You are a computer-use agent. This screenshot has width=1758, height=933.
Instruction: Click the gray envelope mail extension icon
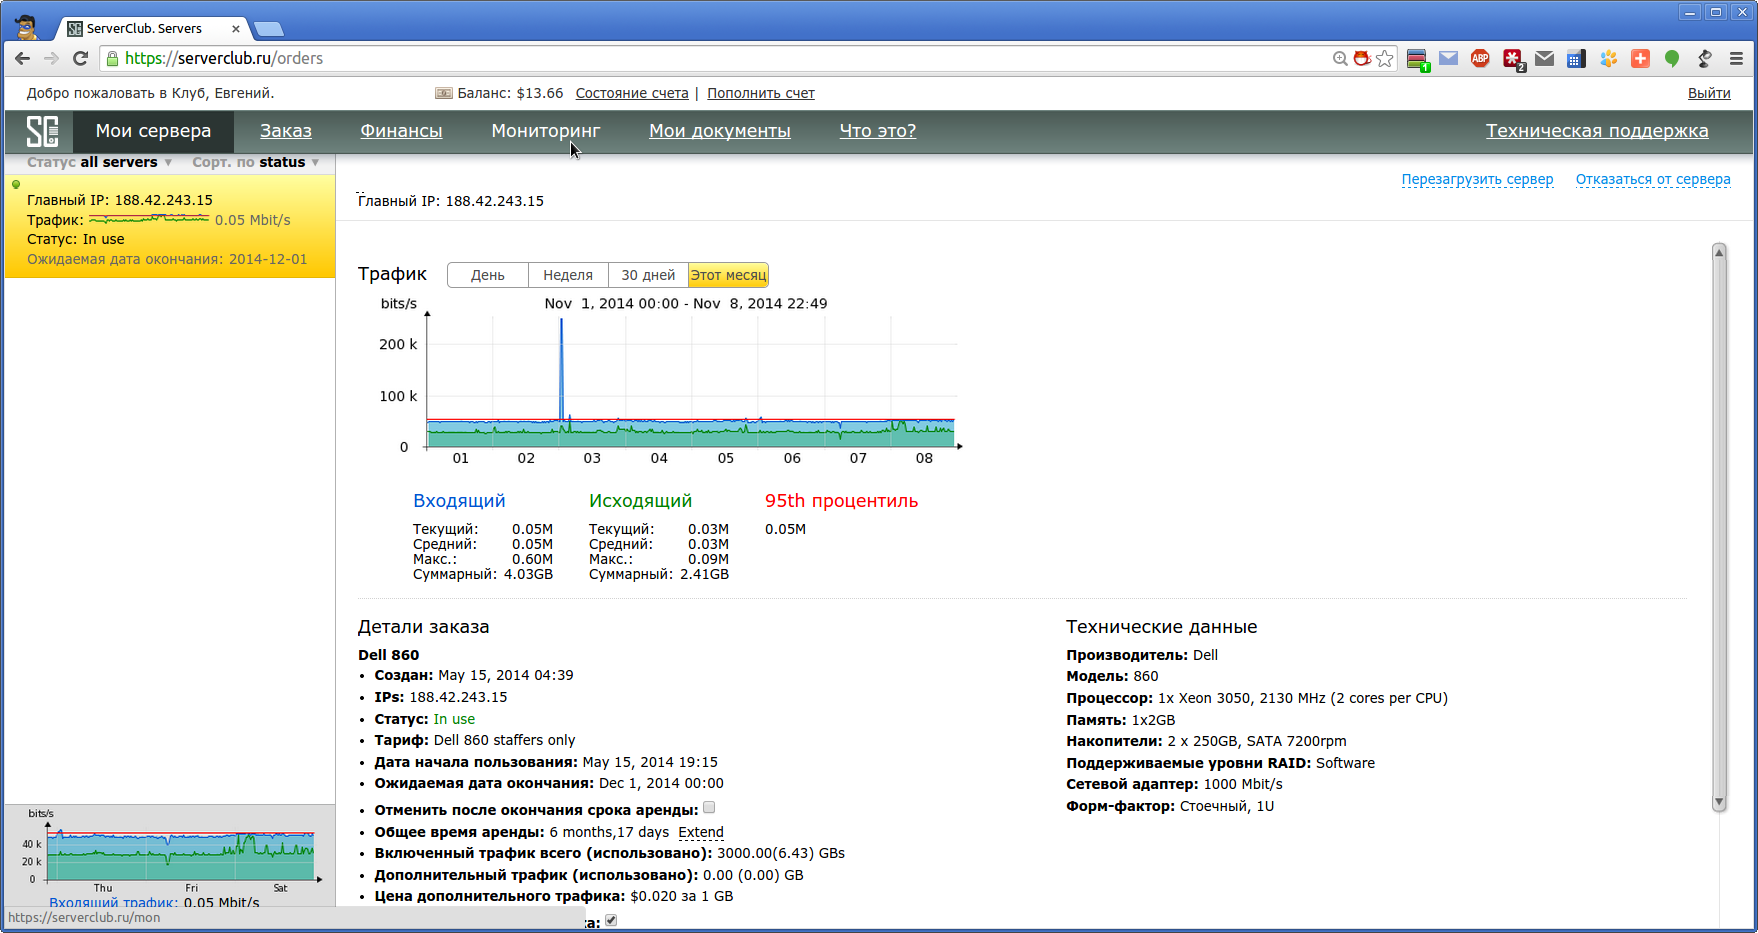1544,58
